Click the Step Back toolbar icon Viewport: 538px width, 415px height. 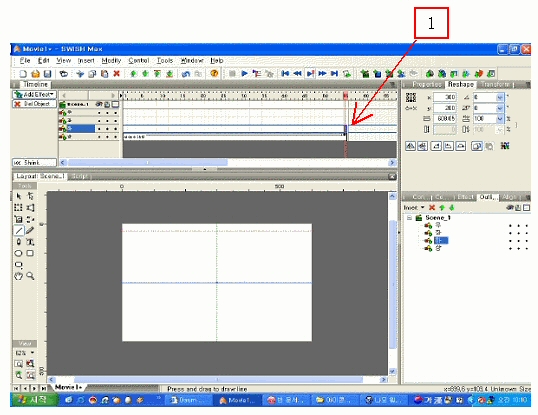(x=297, y=74)
